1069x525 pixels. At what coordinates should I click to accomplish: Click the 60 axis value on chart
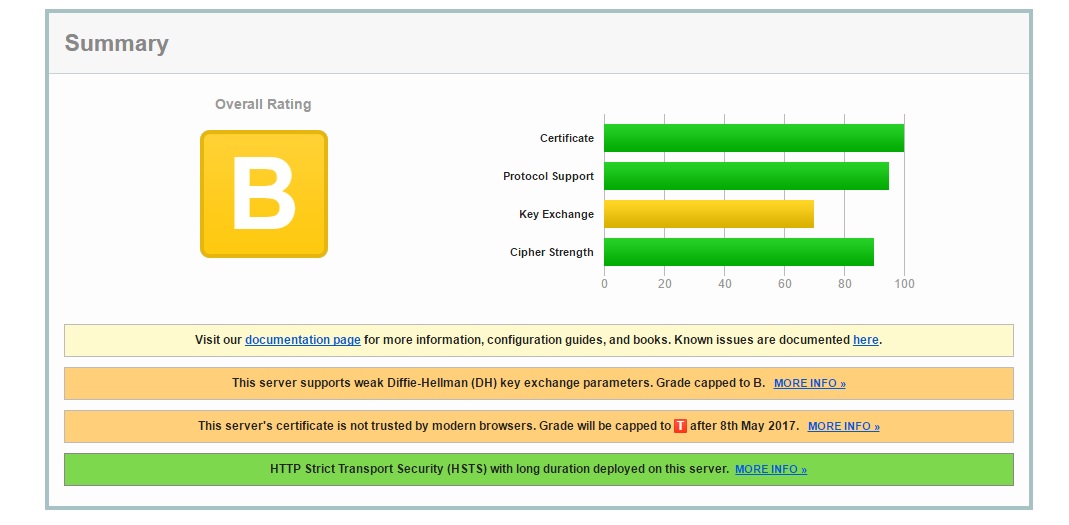pyautogui.click(x=784, y=284)
